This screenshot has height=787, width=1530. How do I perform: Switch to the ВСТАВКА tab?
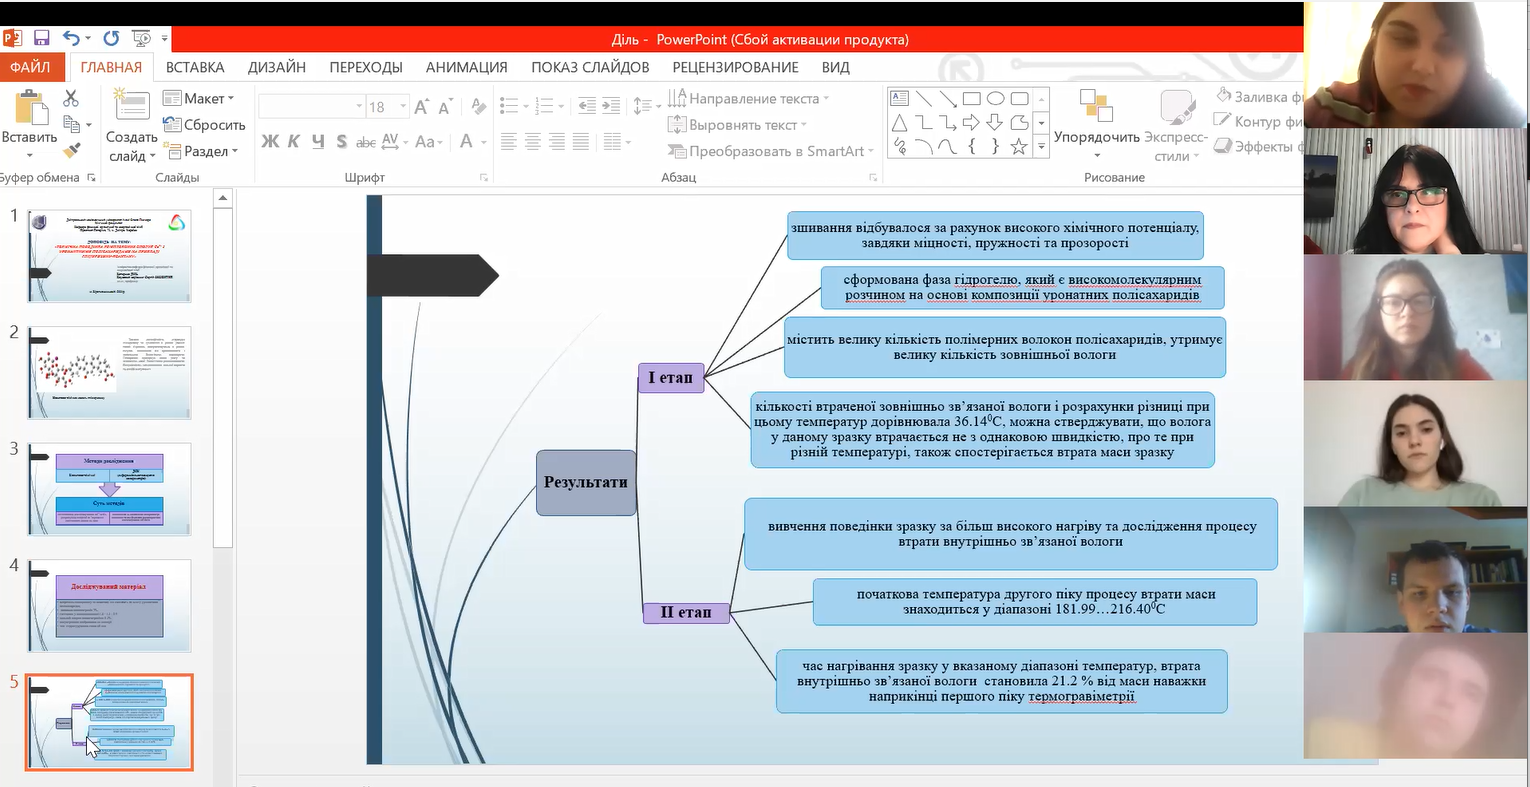coord(195,67)
